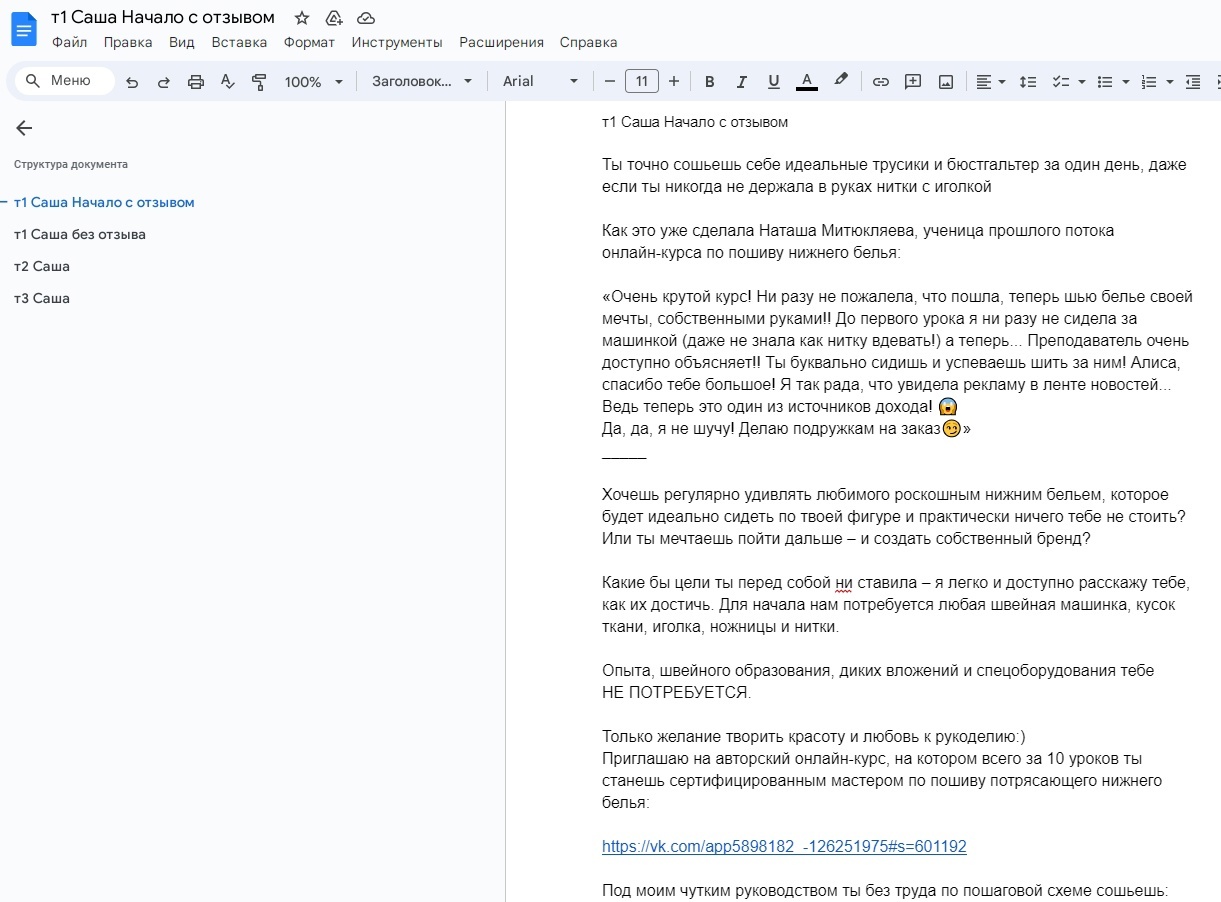Open the Формат menu
Screen dimensions: 1221x902
(x=309, y=42)
